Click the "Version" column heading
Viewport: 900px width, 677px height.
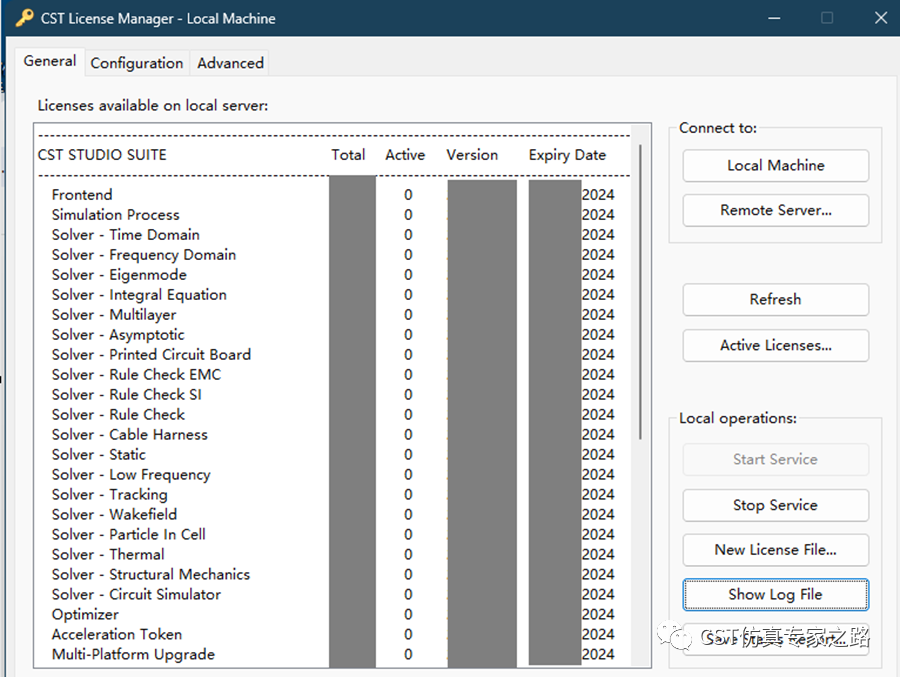[x=472, y=155]
